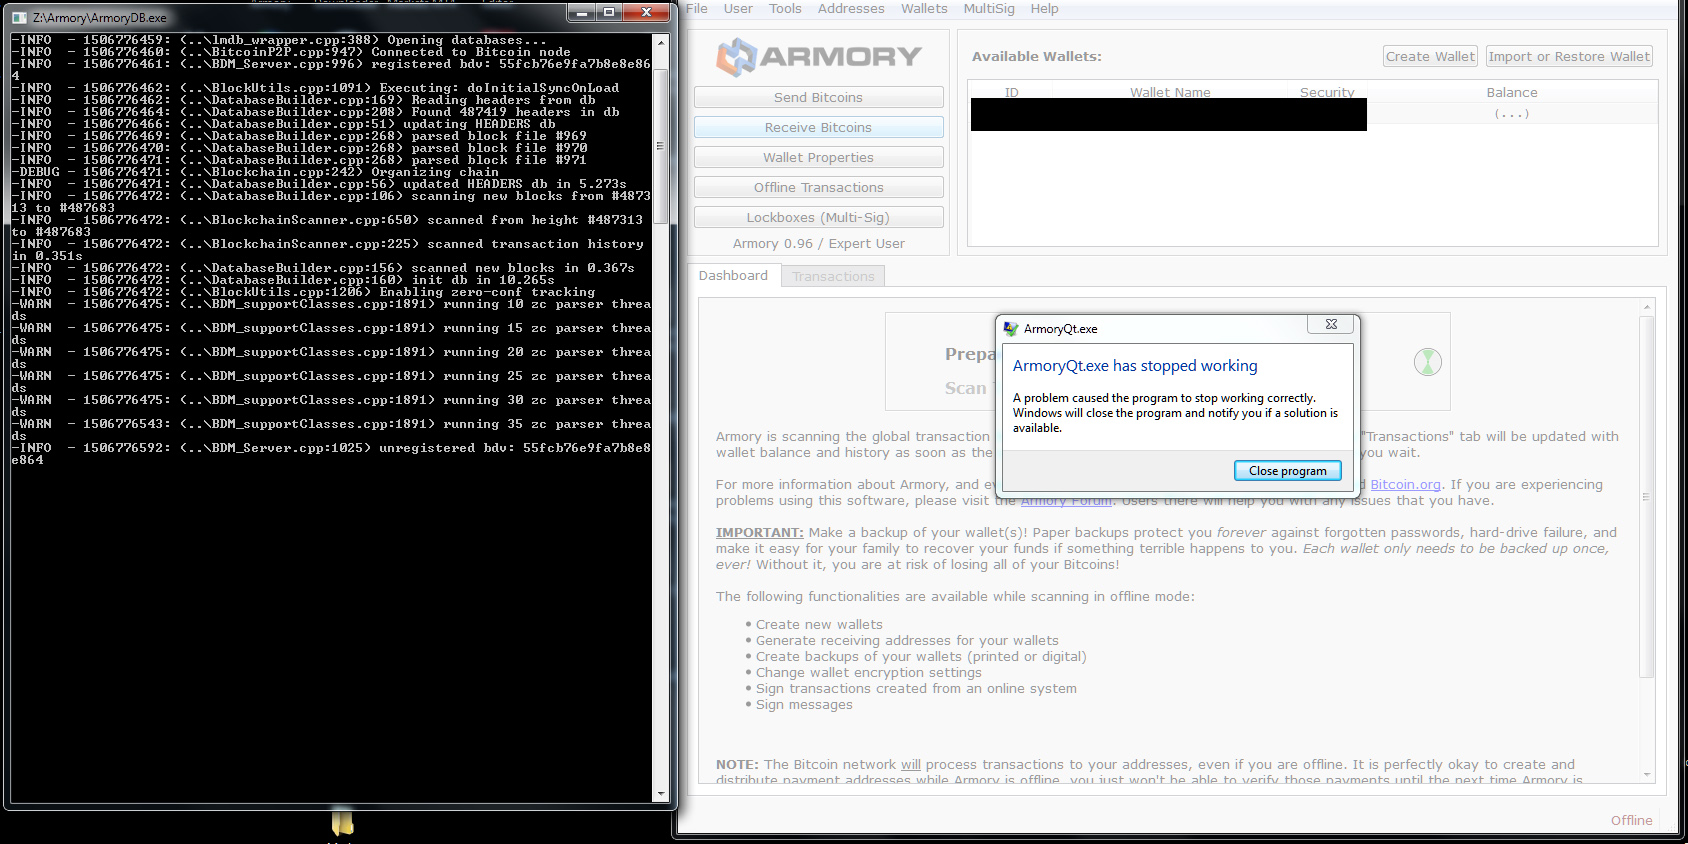The height and width of the screenshot is (844, 1688).
Task: Click the Dashboard scrollbar down arrow
Action: click(x=1646, y=775)
